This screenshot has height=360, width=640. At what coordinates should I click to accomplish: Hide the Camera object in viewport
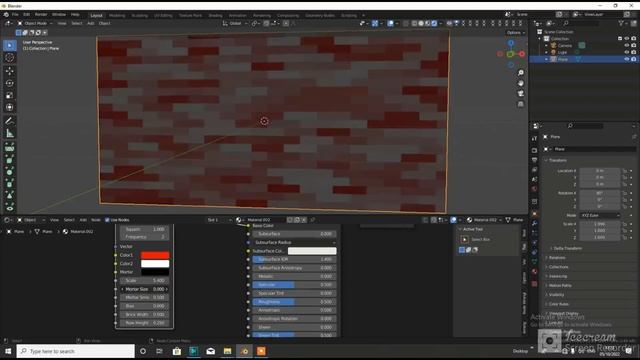coord(627,45)
